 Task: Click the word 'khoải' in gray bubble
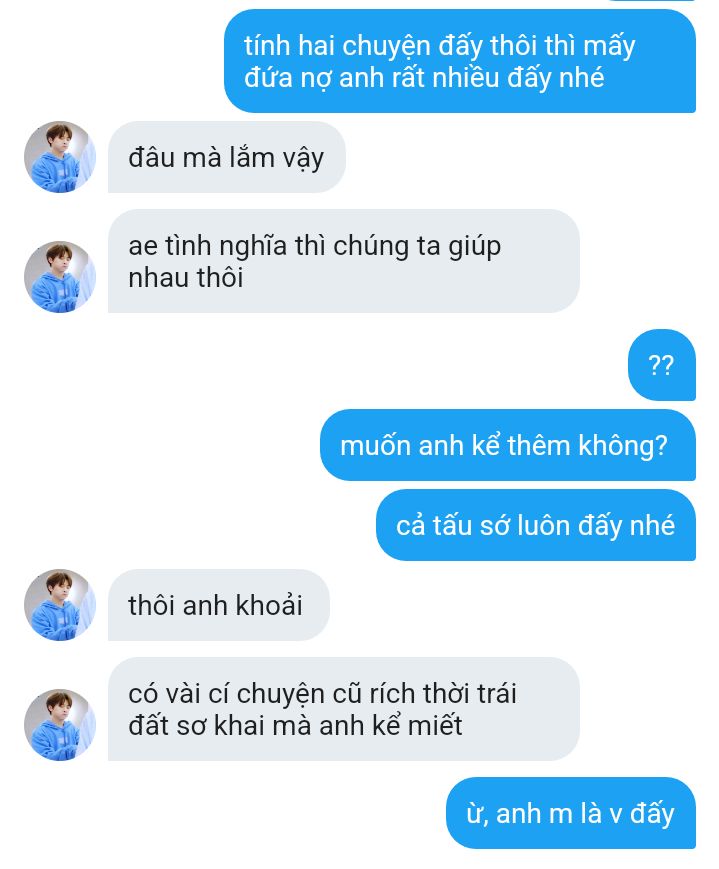coord(269,605)
